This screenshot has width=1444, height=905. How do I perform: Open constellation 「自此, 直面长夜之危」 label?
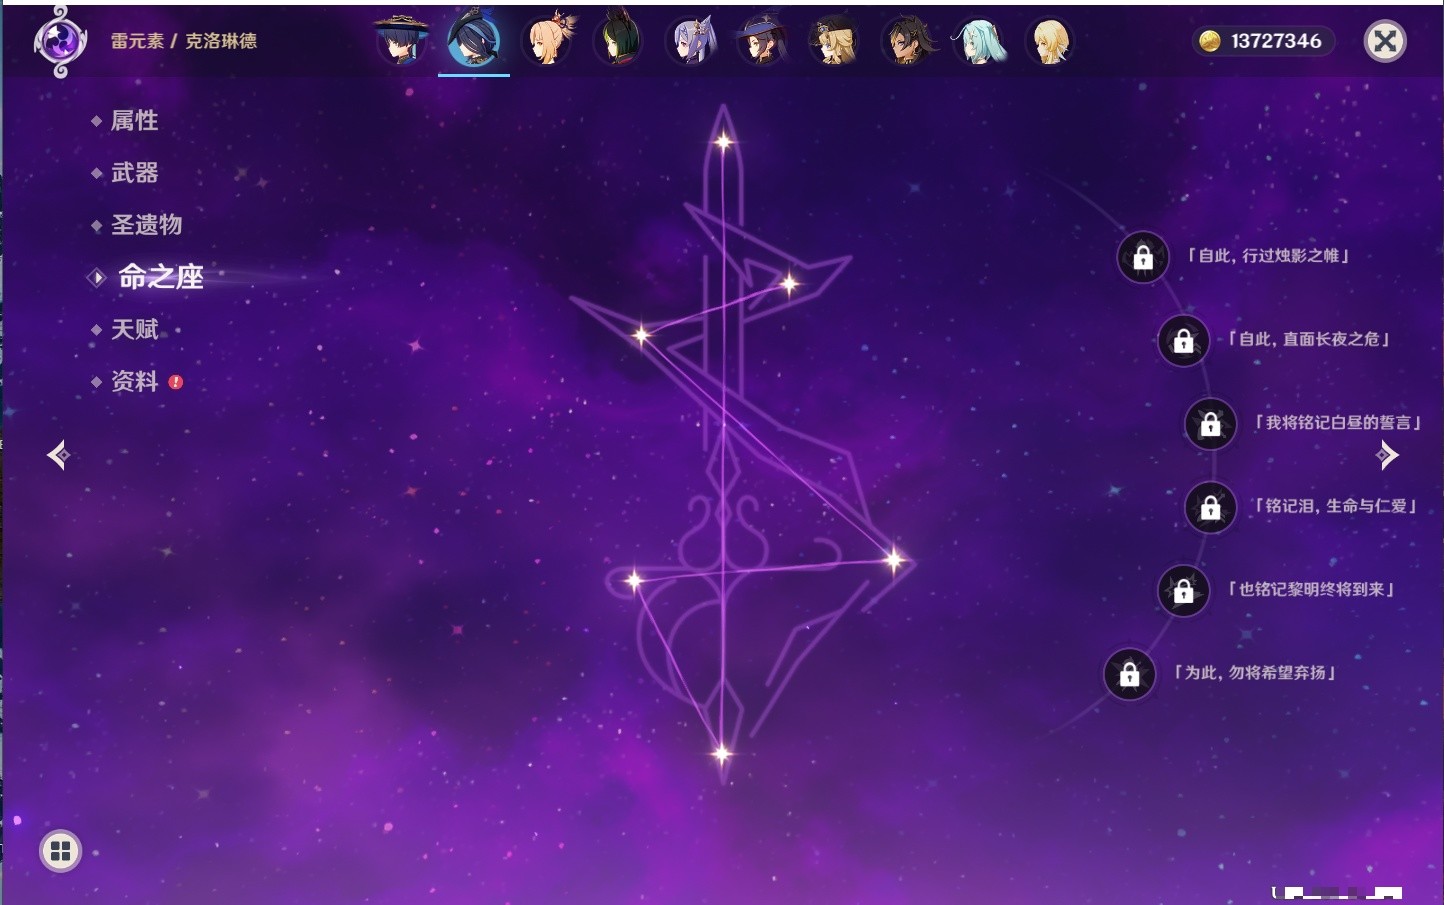pos(1308,339)
